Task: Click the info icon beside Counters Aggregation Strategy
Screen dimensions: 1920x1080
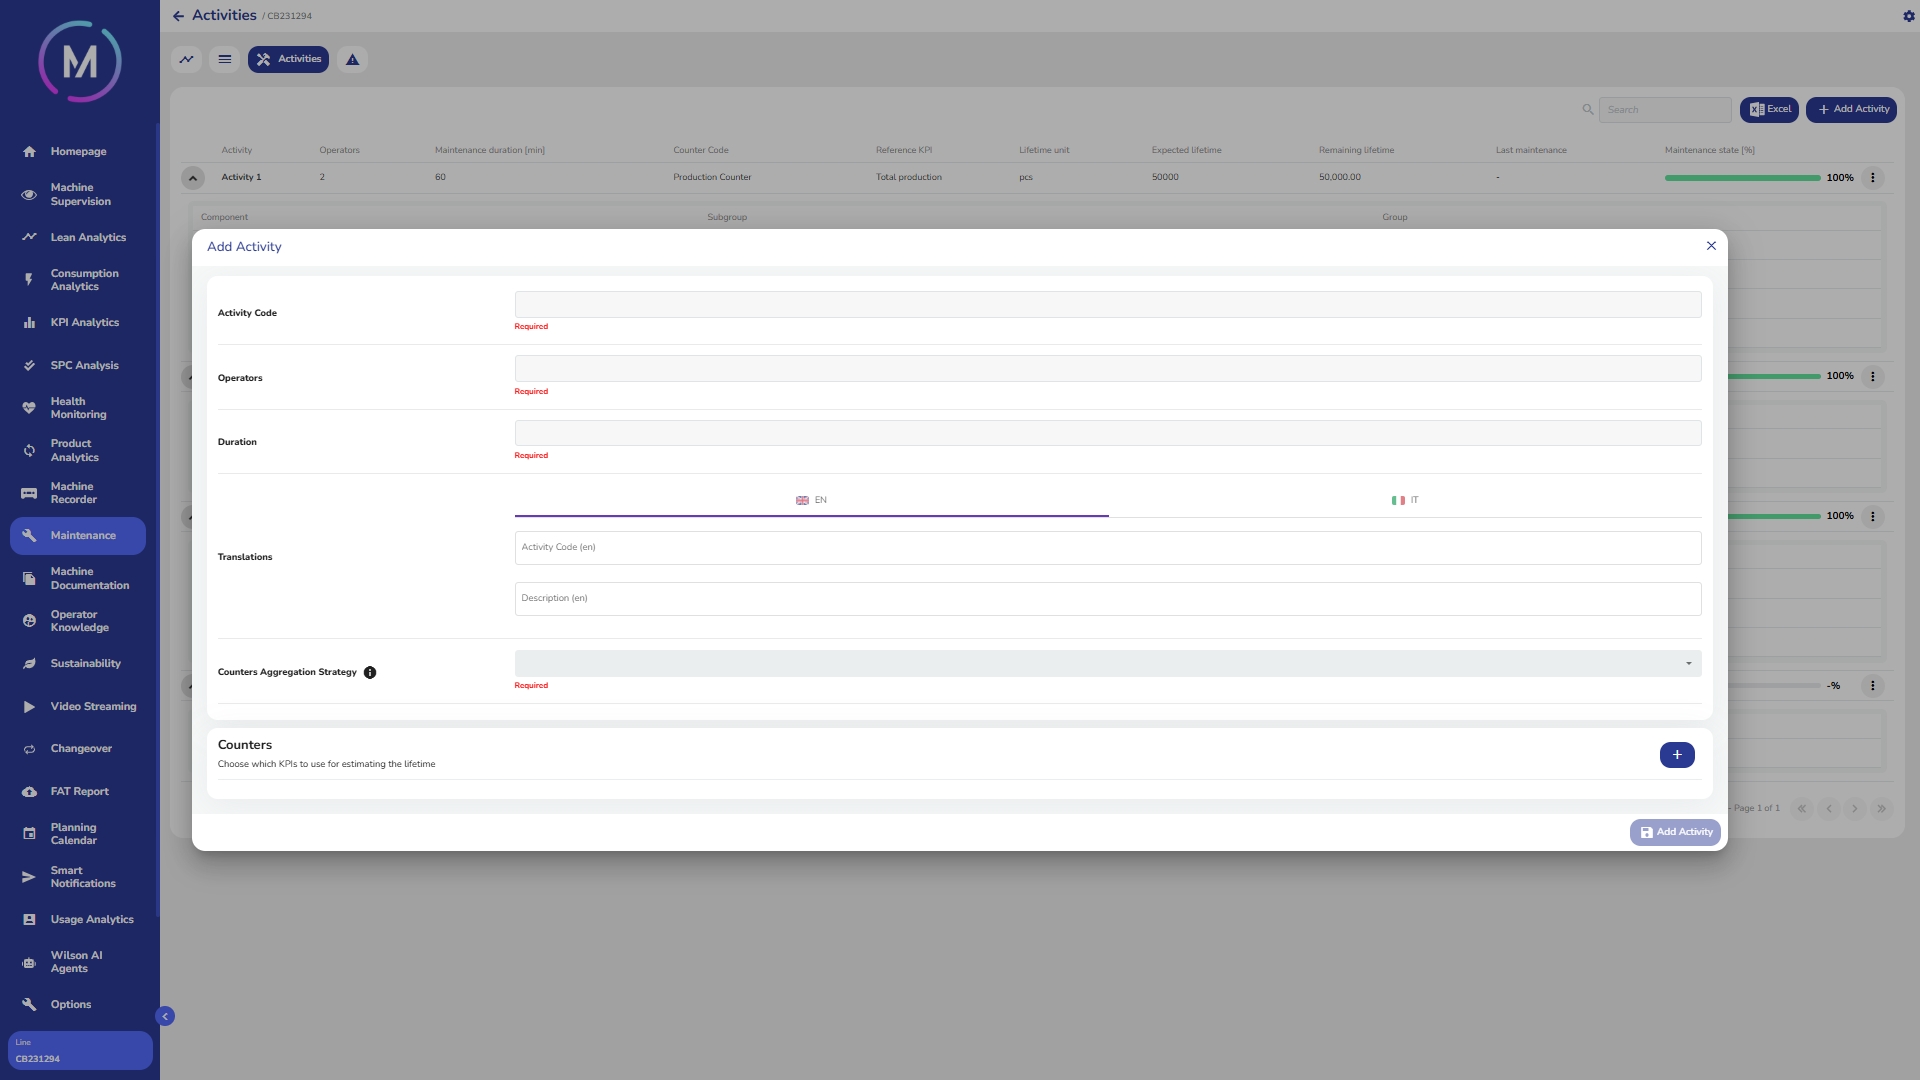Action: [x=370, y=673]
